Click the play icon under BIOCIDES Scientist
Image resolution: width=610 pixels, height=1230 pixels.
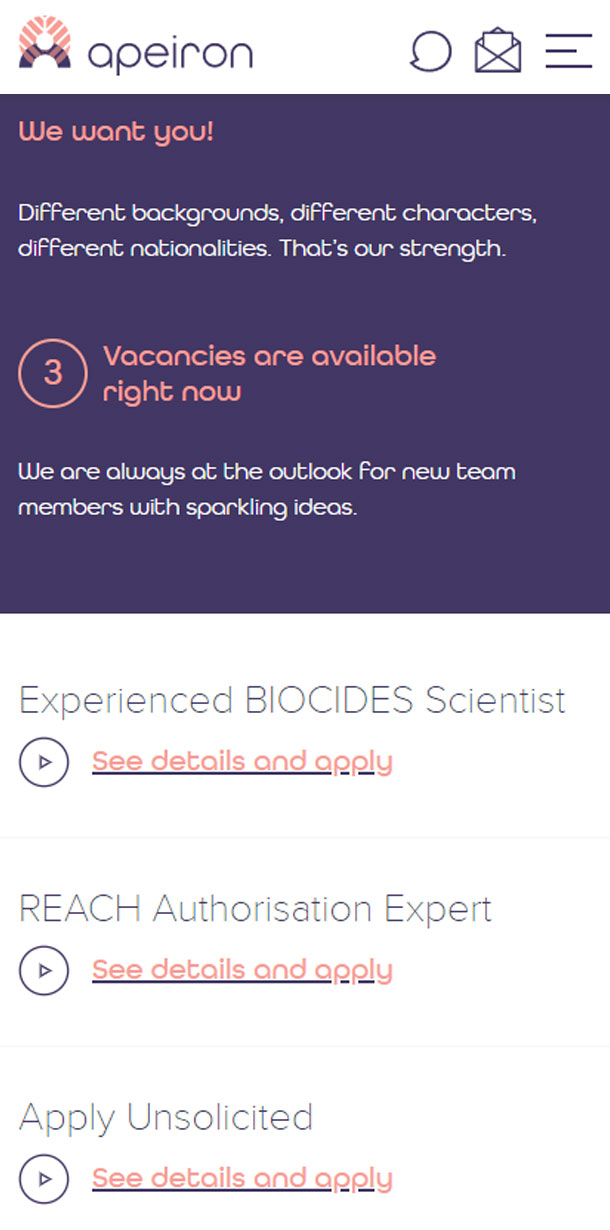[x=44, y=762]
